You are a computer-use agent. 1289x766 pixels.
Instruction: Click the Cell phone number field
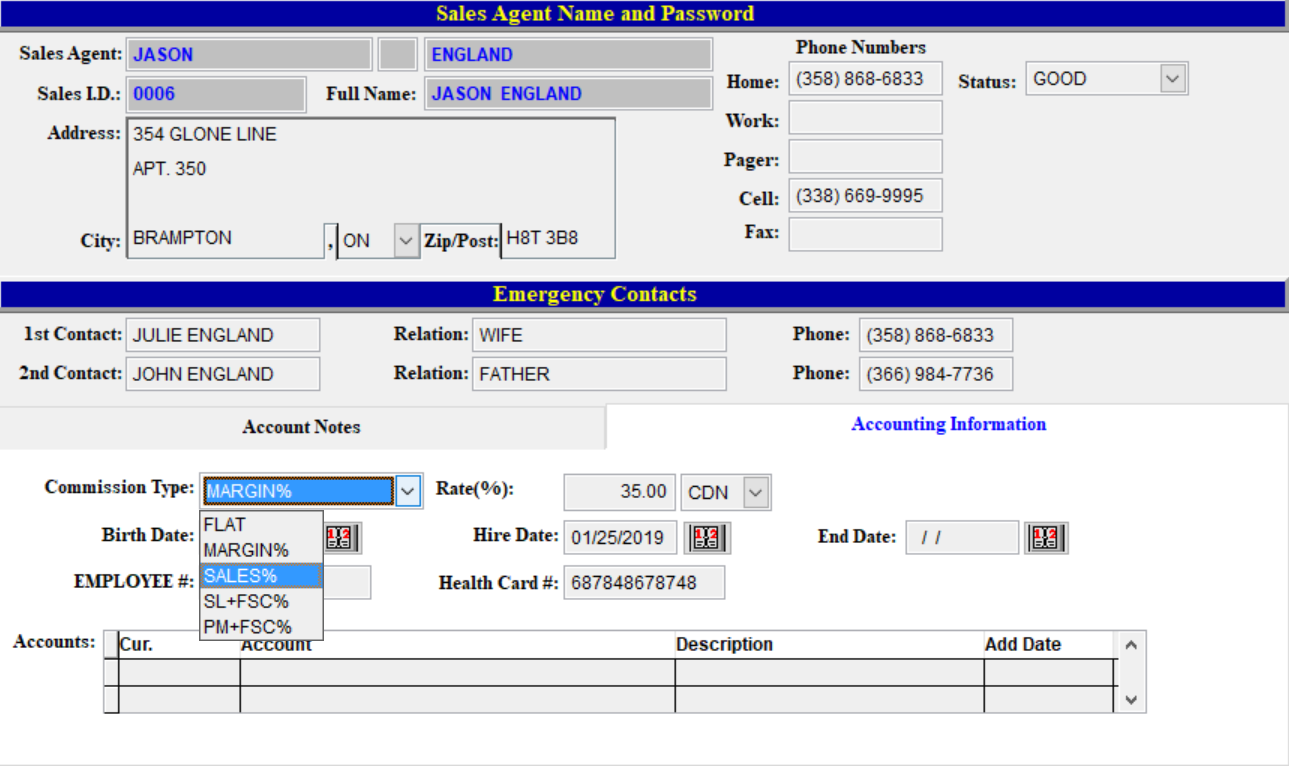click(865, 196)
